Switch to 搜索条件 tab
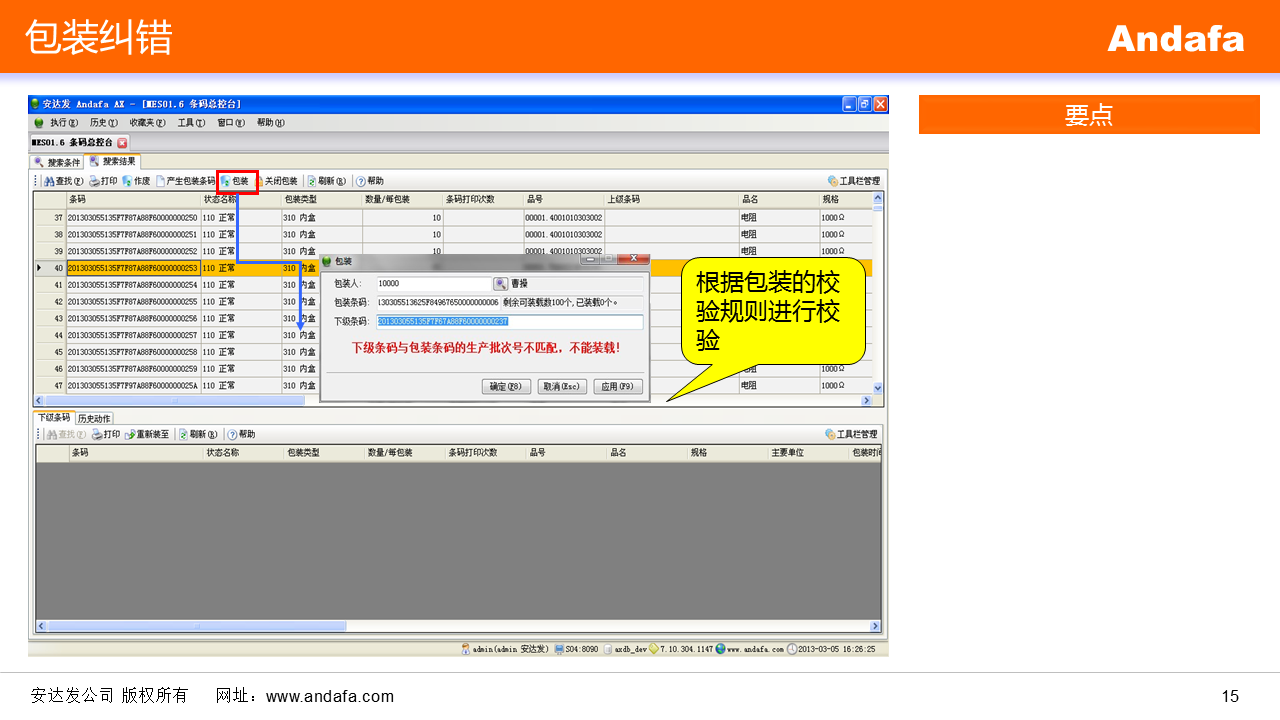1280x720 pixels. (57, 162)
